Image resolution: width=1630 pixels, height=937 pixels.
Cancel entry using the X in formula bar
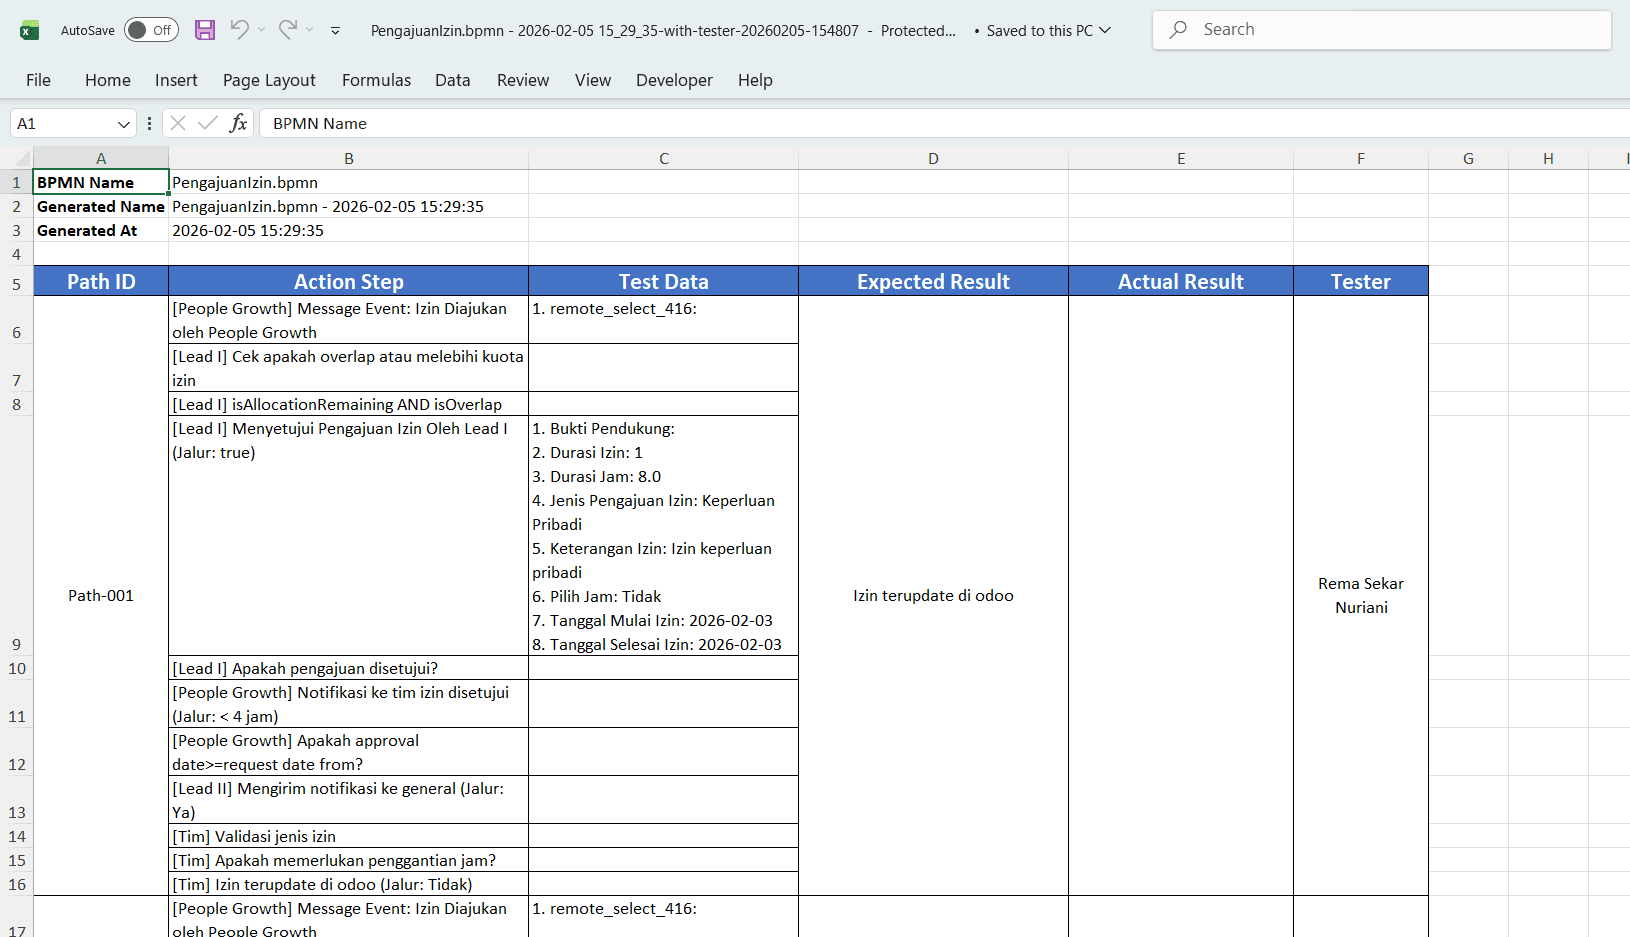coord(177,123)
